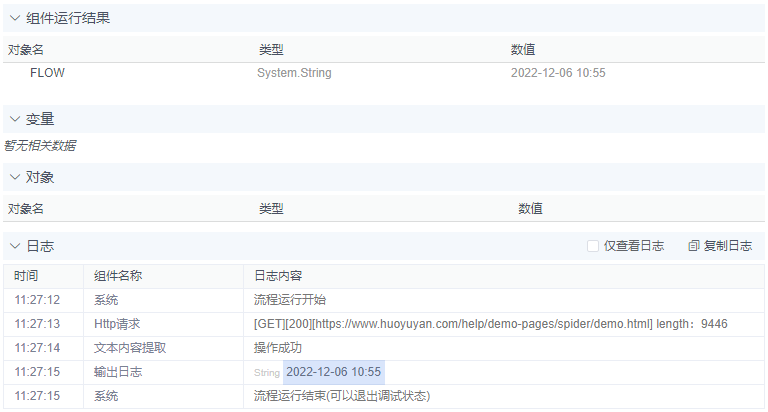Select the 流程运行结束 log entry
This screenshot has height=412, width=768.
[341, 396]
